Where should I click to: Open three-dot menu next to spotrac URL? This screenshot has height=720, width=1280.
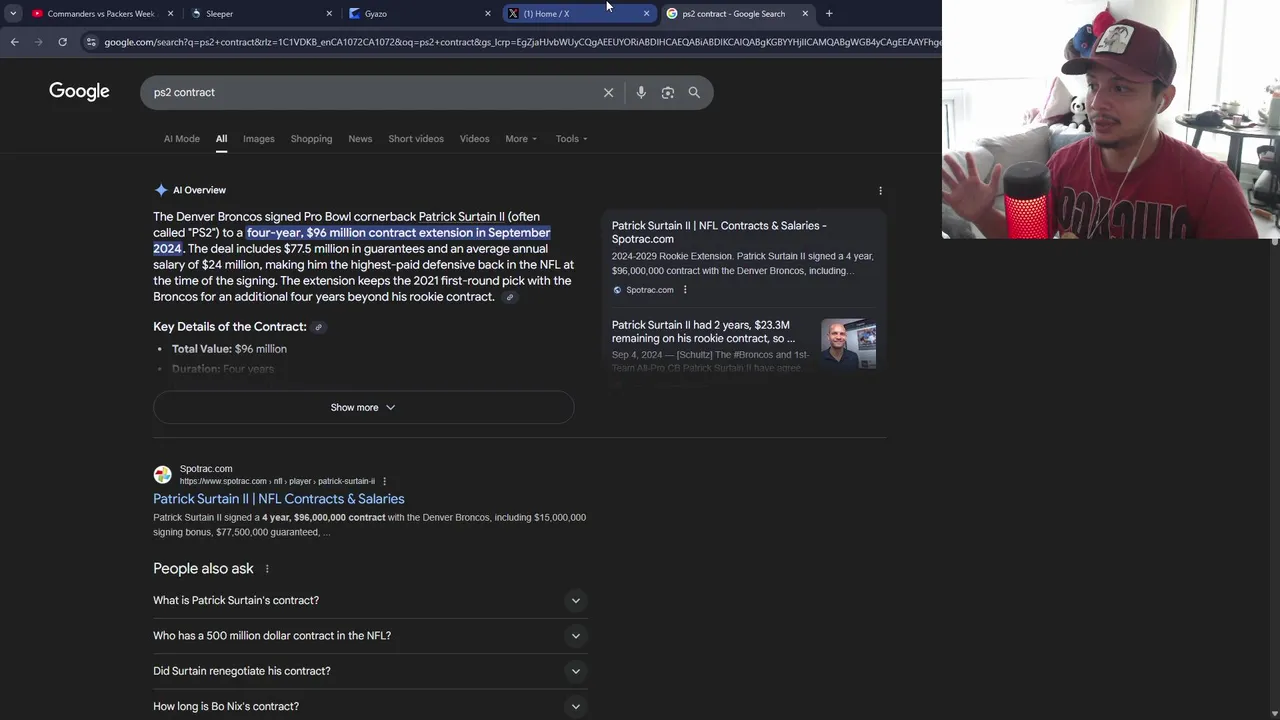(x=384, y=481)
